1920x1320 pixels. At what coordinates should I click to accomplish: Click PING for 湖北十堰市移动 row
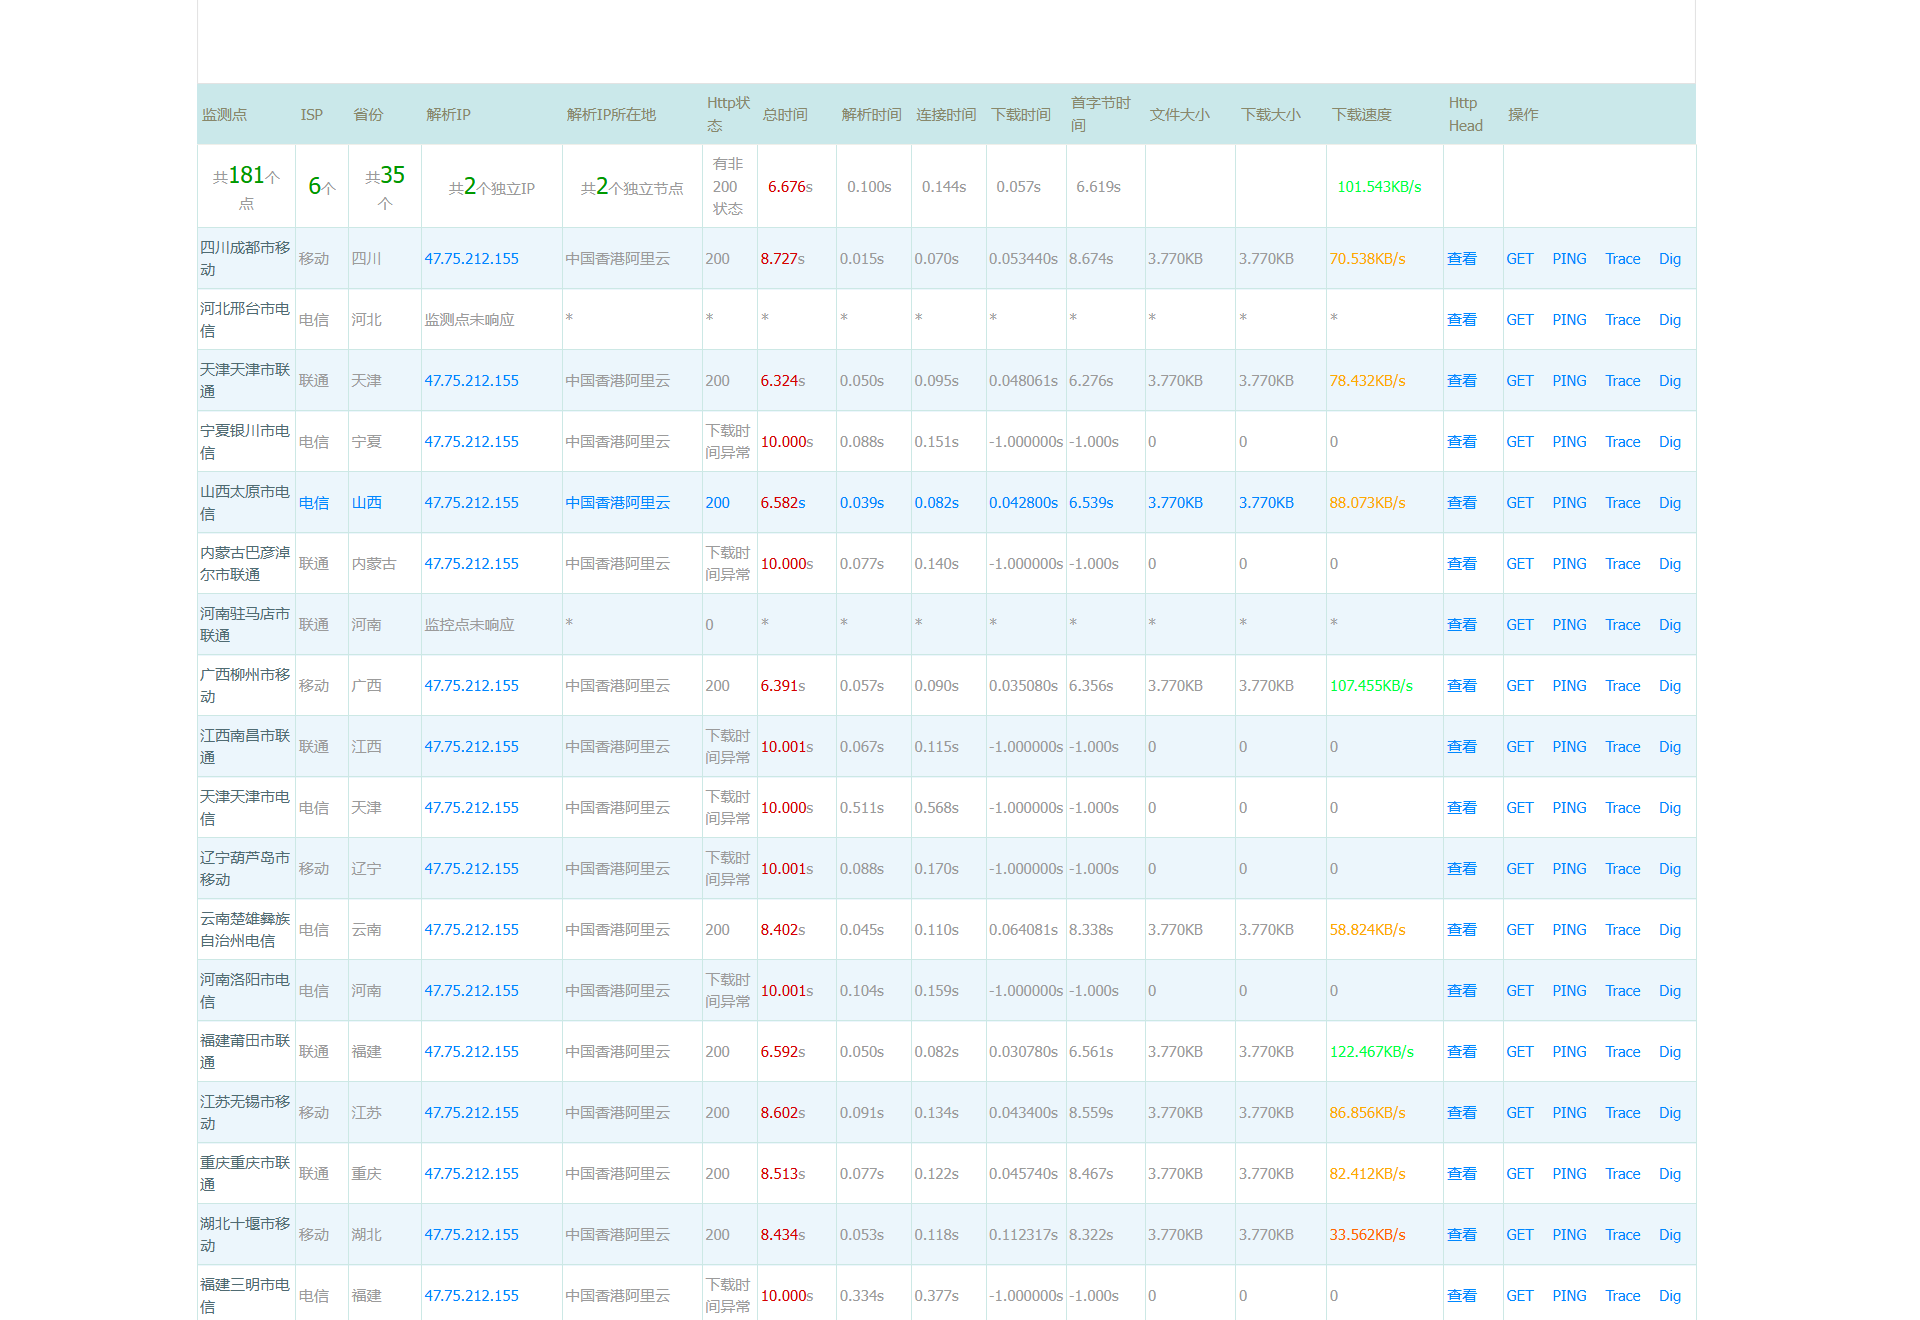coord(1569,1235)
